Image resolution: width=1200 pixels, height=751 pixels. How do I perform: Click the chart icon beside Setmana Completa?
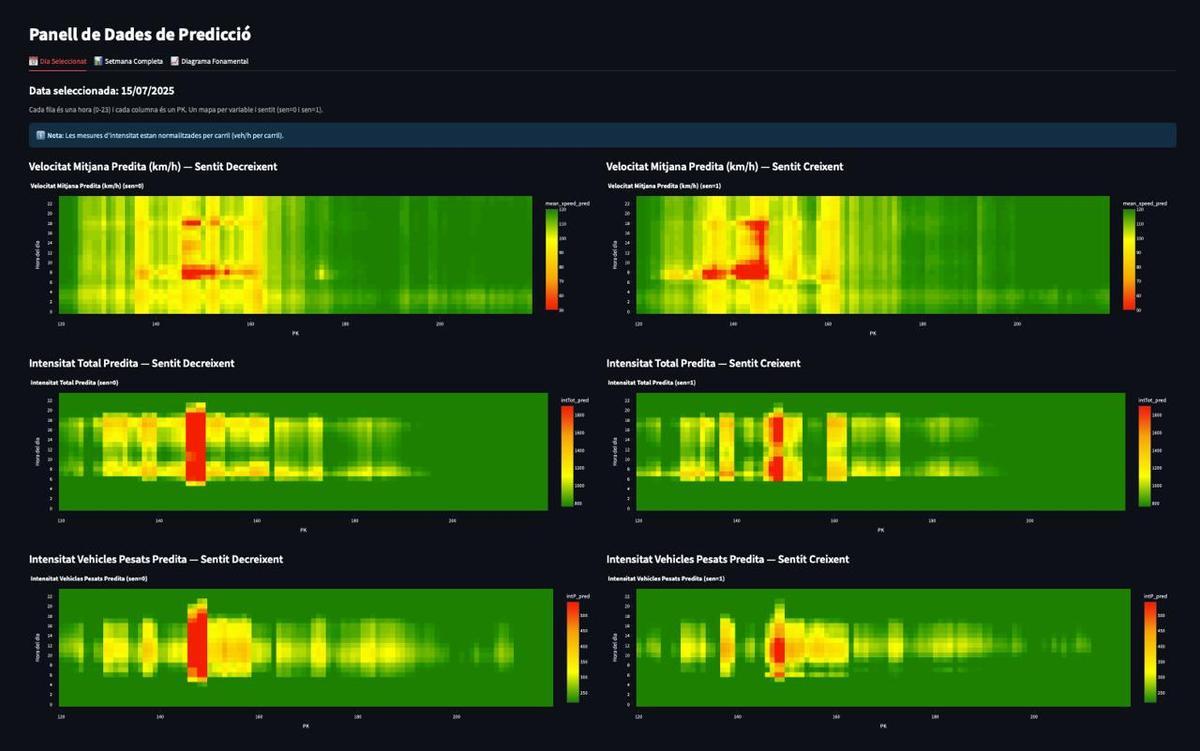[98, 61]
